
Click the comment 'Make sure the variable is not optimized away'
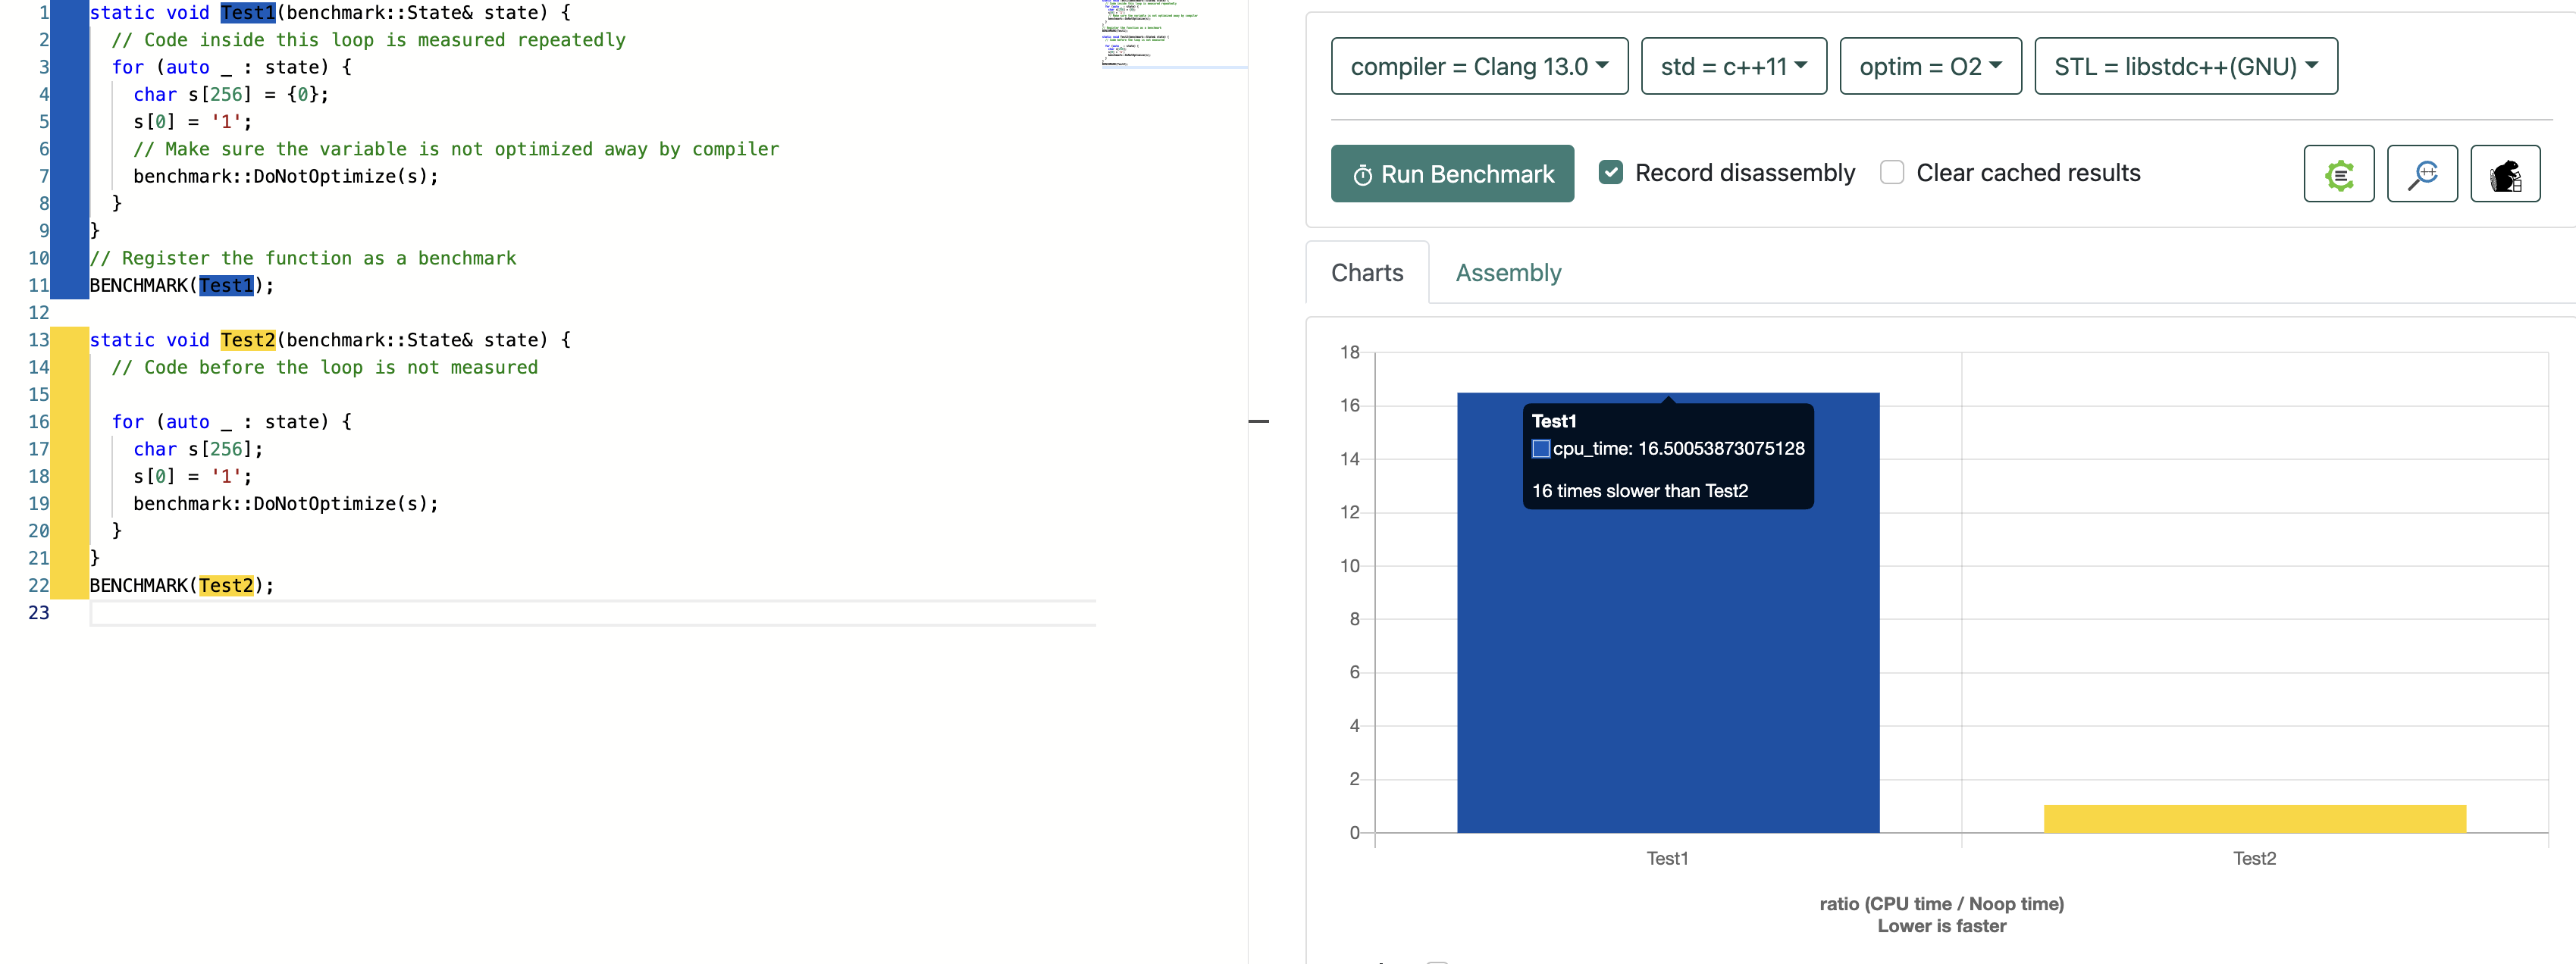click(456, 150)
